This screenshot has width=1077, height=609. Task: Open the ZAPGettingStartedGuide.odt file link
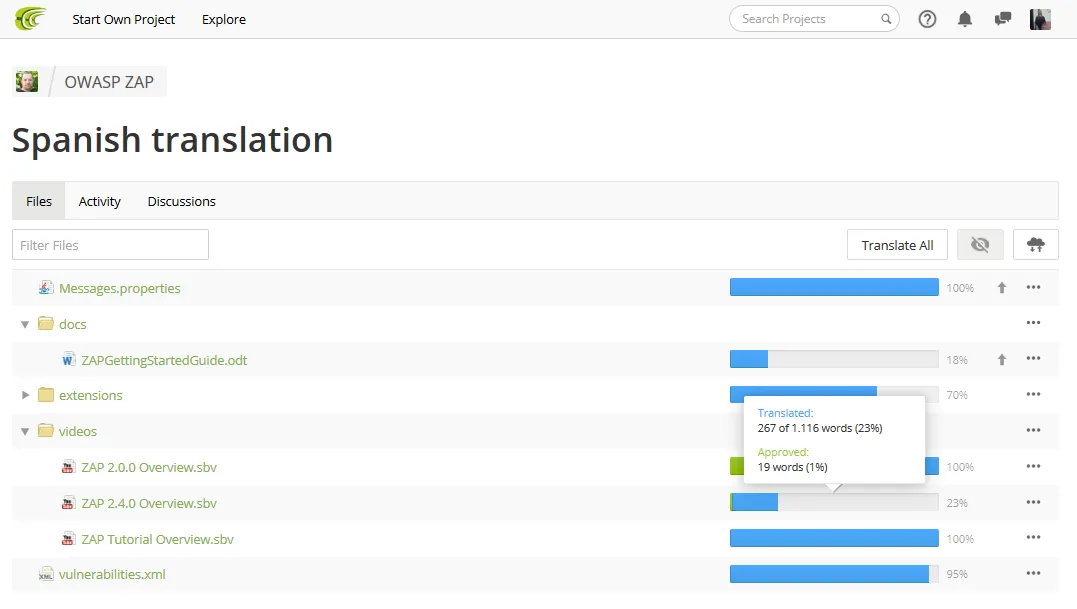(164, 360)
